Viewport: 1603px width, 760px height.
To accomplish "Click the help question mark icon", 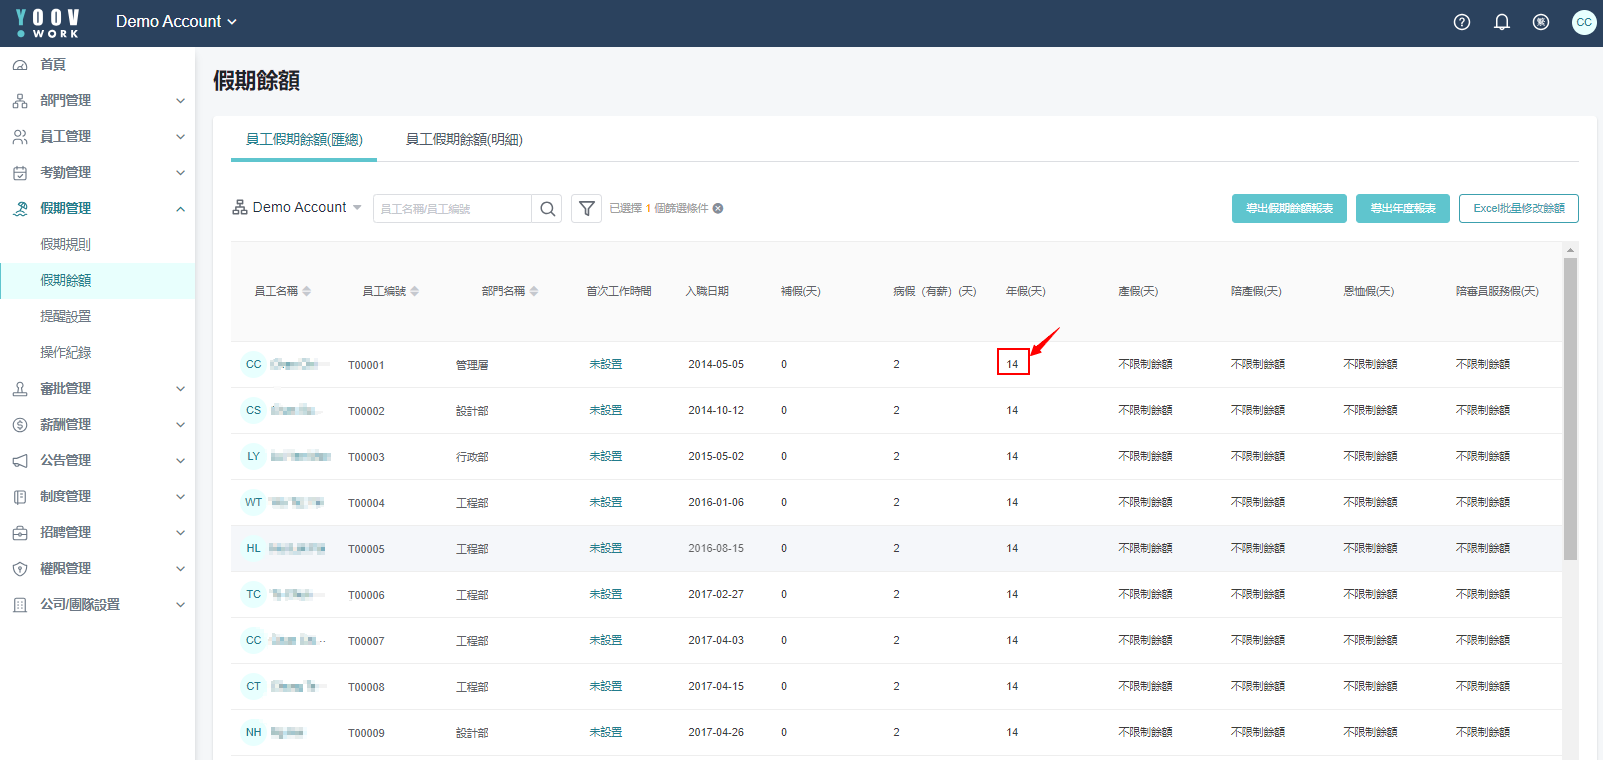I will [x=1461, y=22].
